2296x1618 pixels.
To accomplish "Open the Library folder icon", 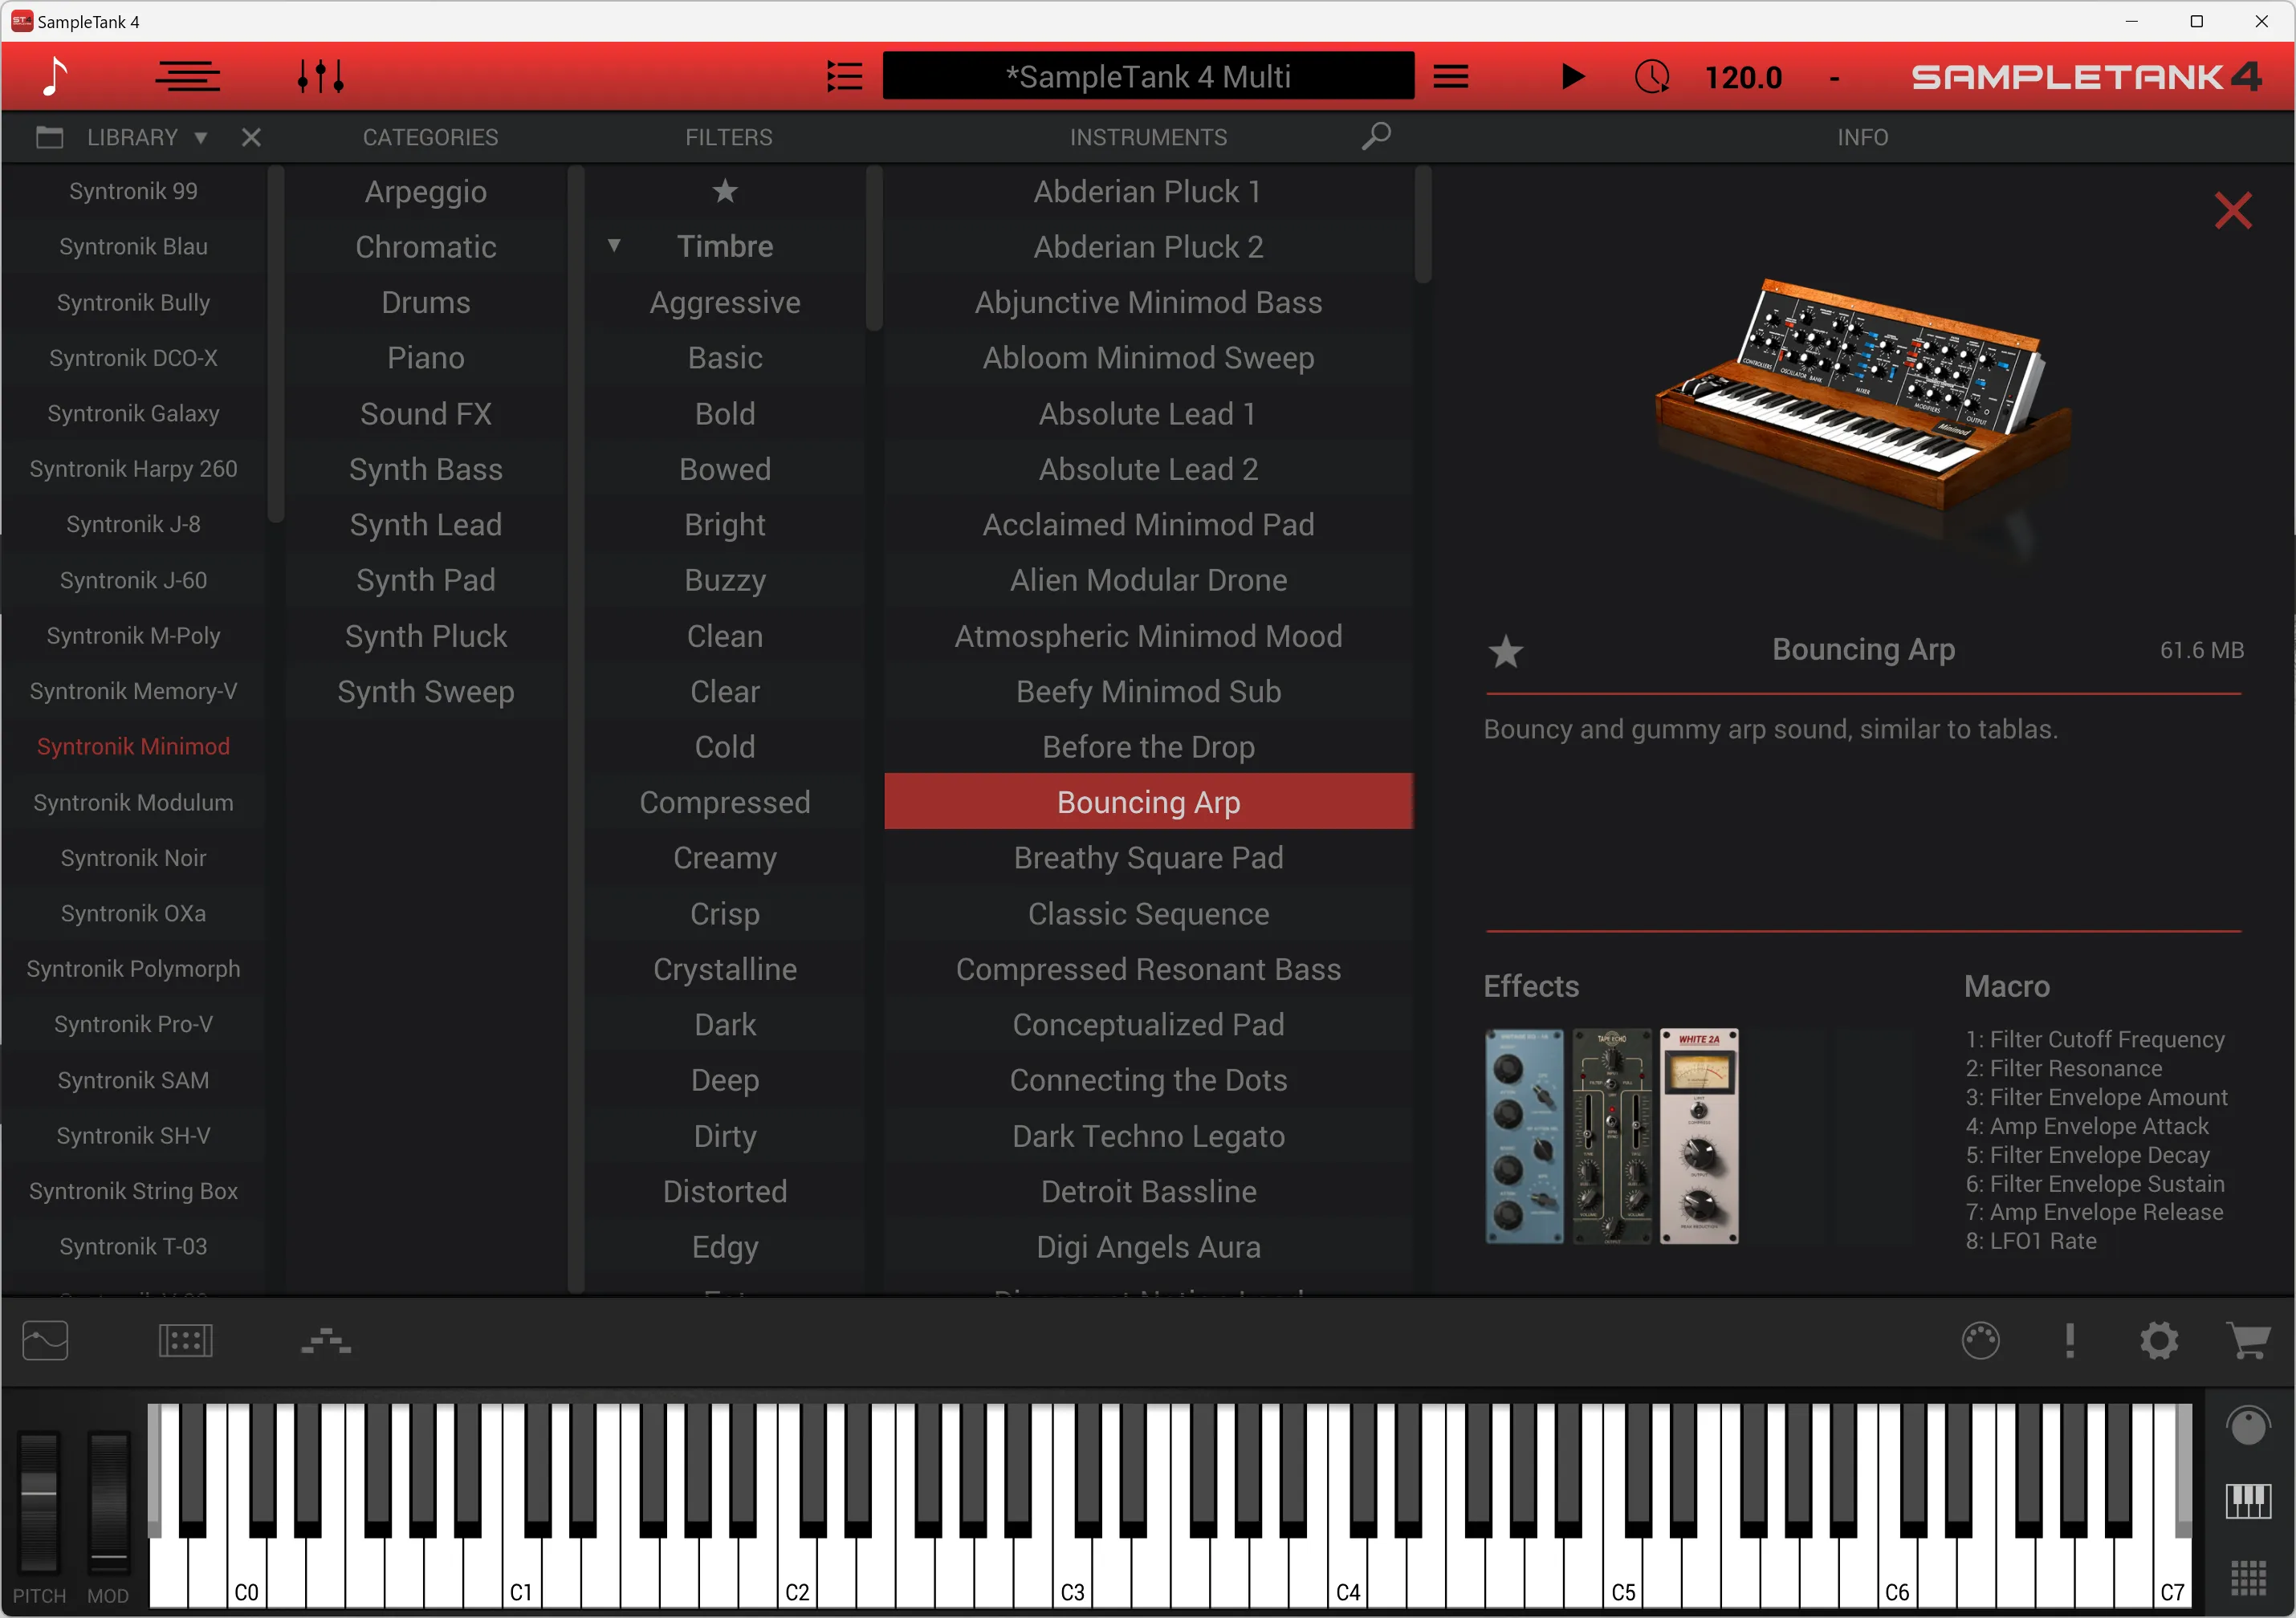I will point(49,137).
